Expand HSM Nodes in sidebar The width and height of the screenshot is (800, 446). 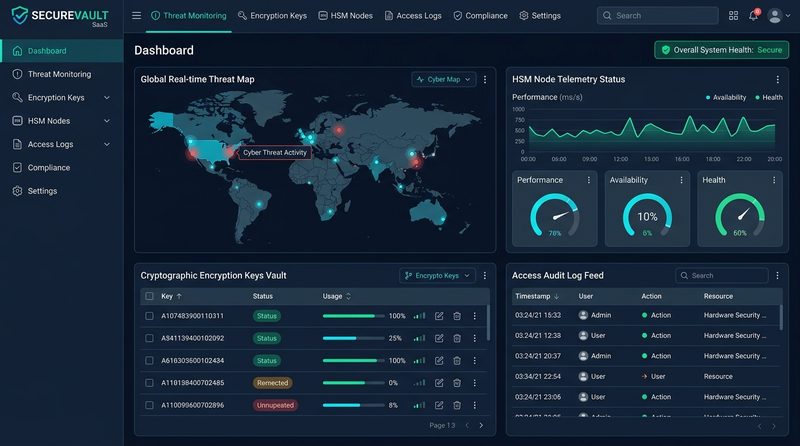coord(107,121)
